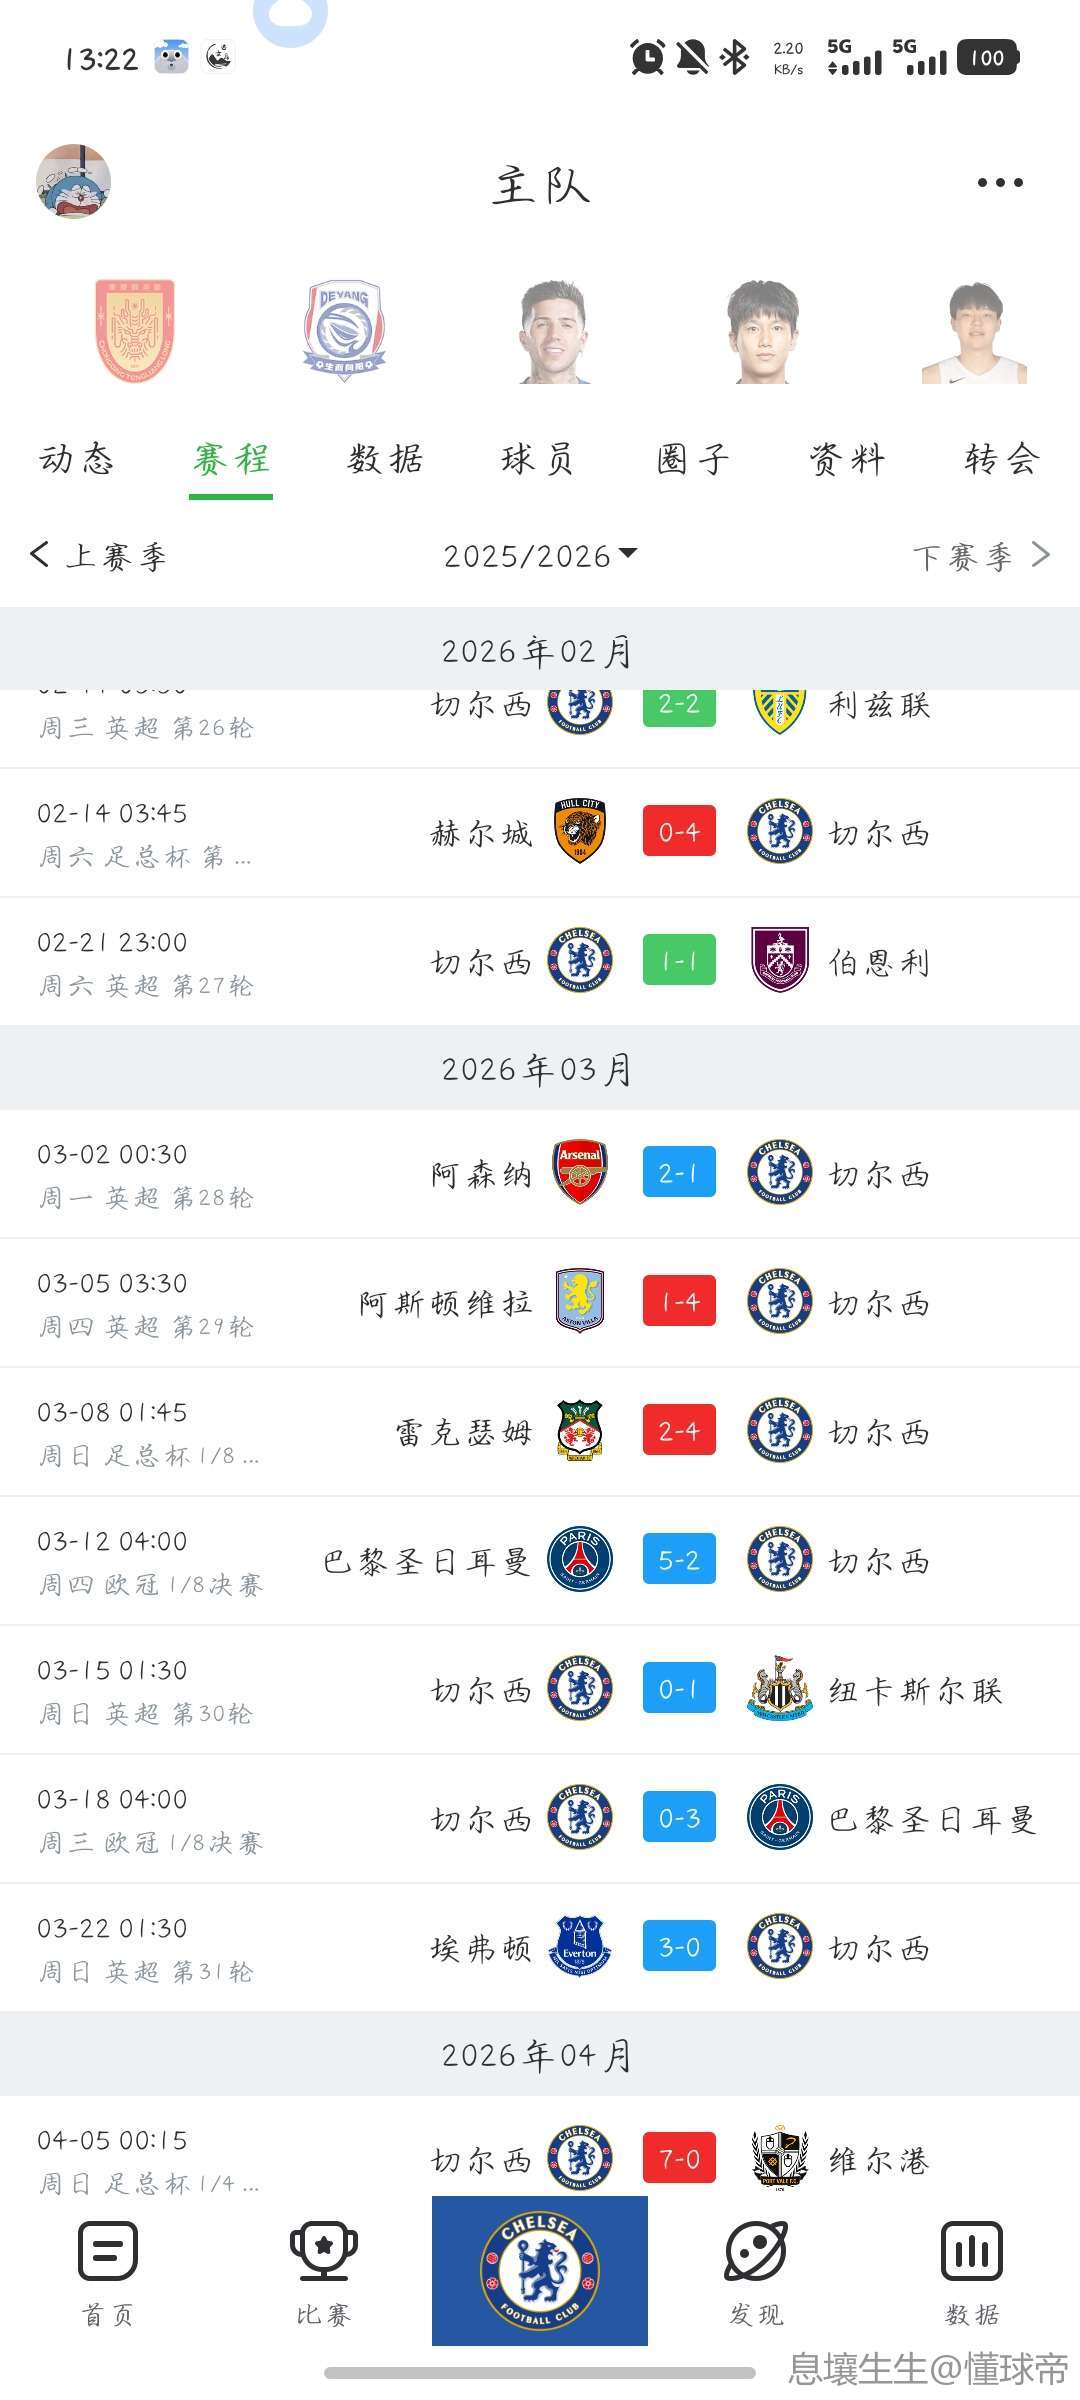
Task: Select the Deyang team crest
Action: [x=344, y=331]
